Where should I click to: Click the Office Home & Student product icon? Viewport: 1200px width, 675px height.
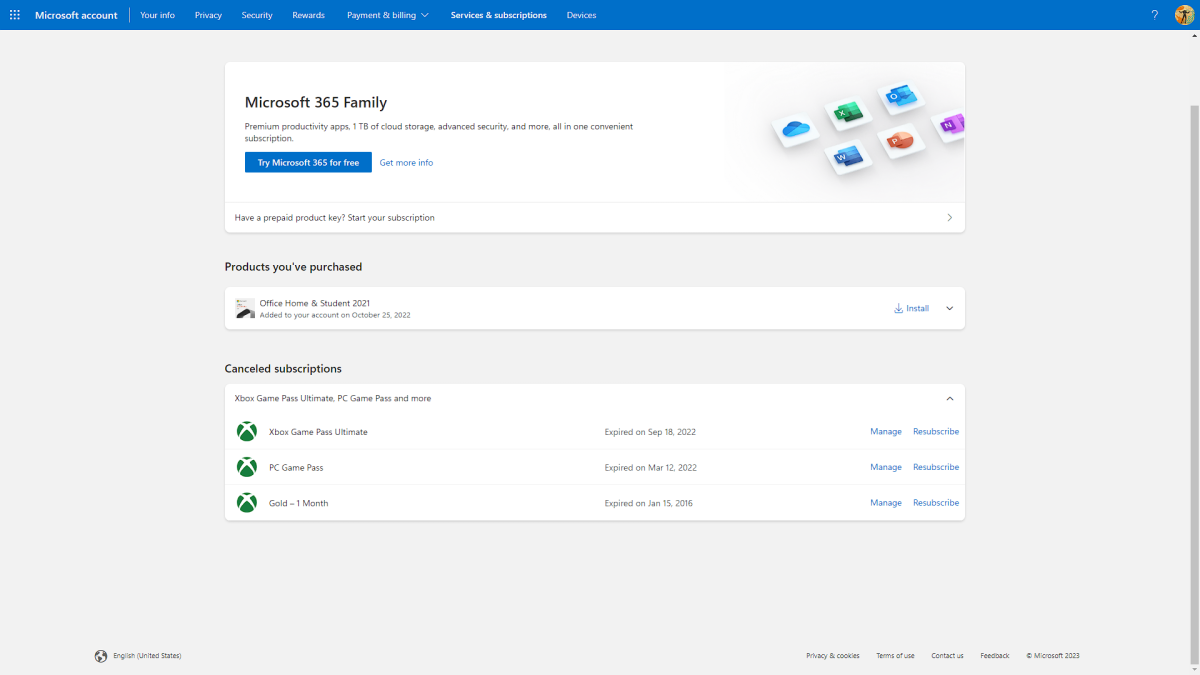244,308
